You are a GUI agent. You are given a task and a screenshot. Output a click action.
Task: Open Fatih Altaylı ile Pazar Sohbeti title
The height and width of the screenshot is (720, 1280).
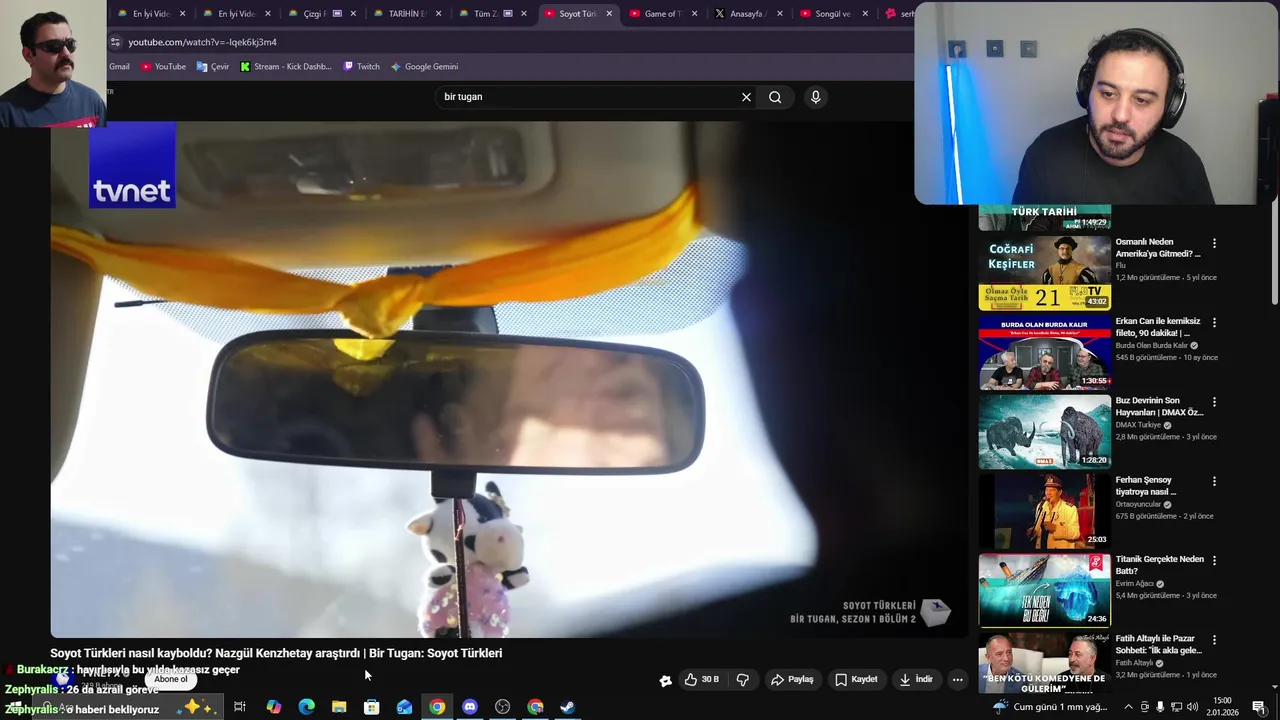click(x=1159, y=644)
